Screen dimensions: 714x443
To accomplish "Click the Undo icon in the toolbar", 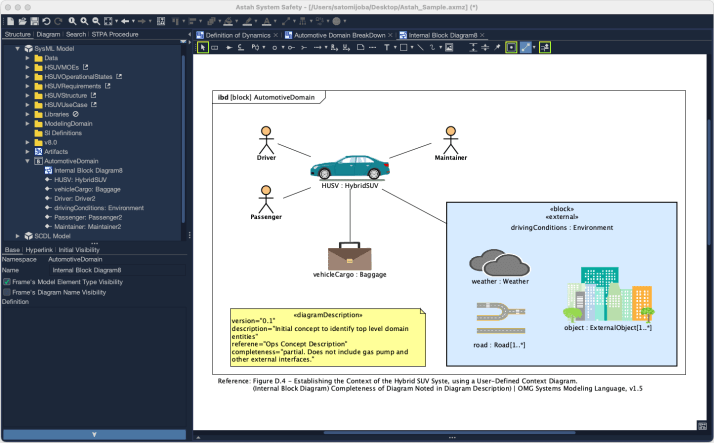I will point(46,20).
